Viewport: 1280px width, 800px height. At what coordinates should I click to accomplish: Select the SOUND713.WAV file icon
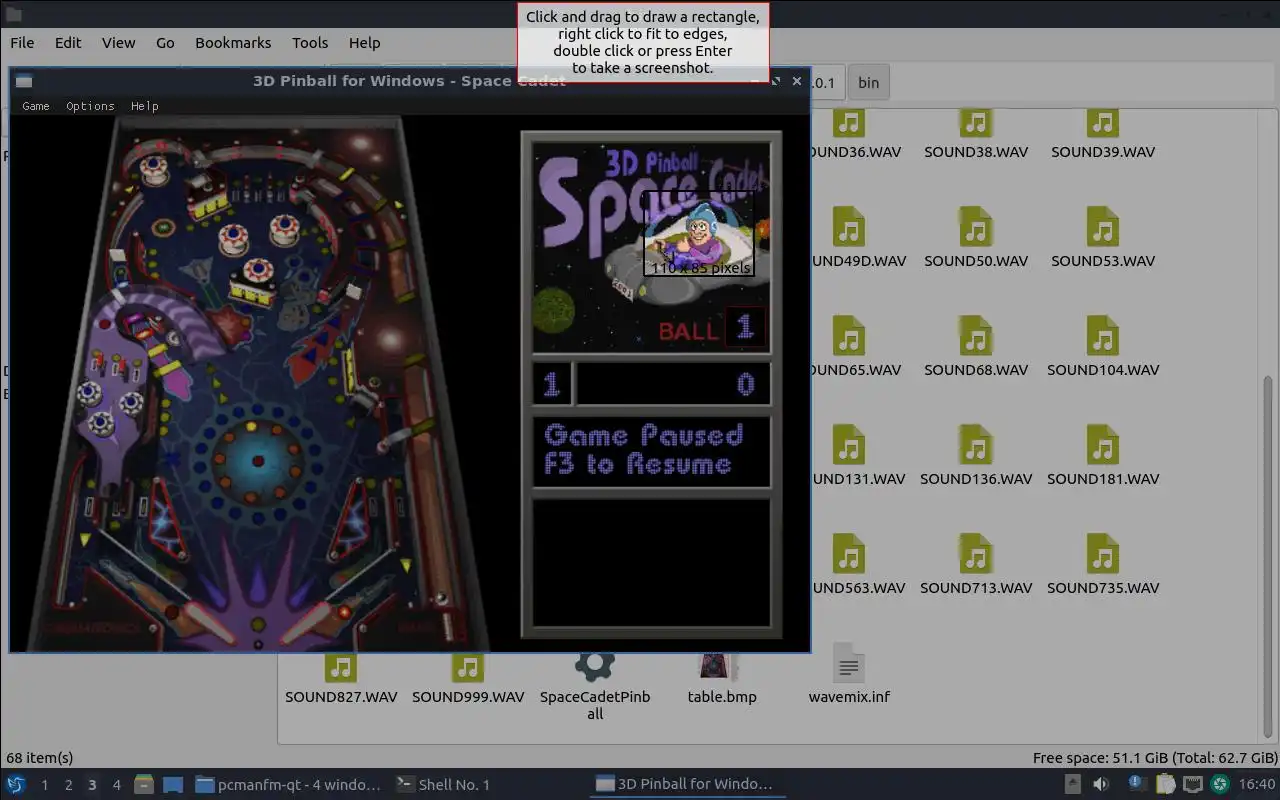click(x=976, y=555)
